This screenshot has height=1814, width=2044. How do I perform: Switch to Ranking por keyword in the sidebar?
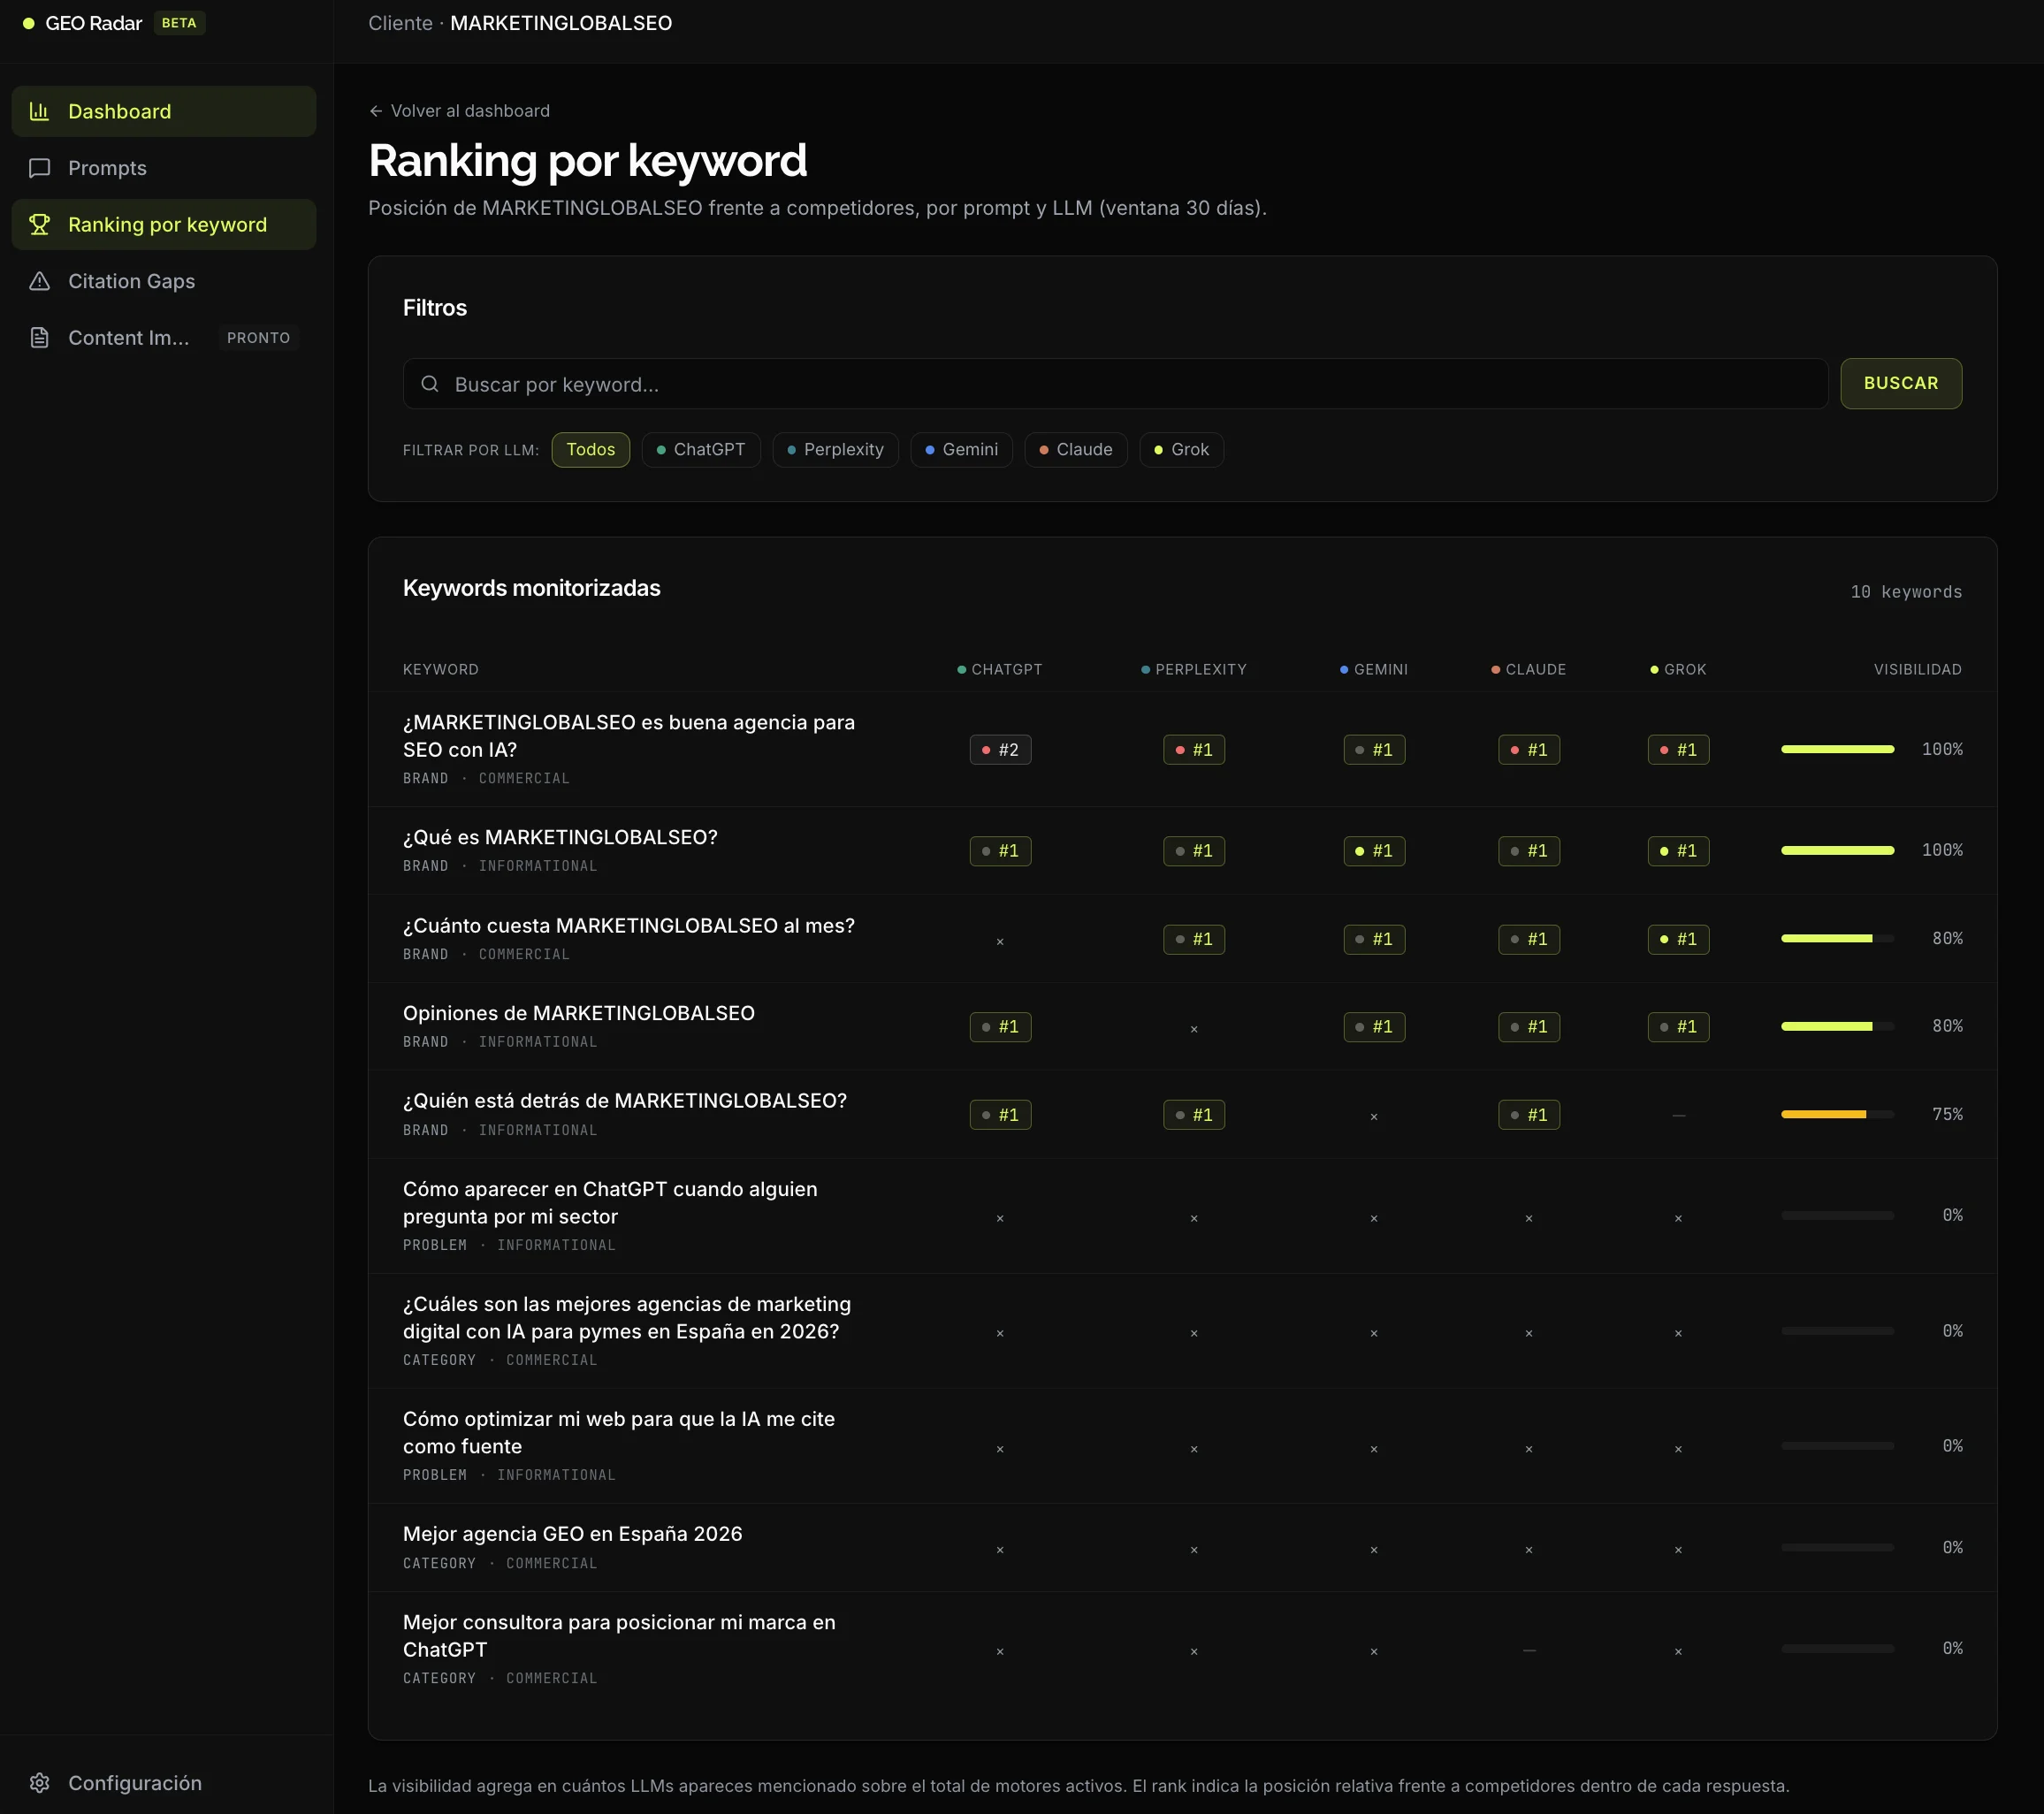click(x=167, y=224)
